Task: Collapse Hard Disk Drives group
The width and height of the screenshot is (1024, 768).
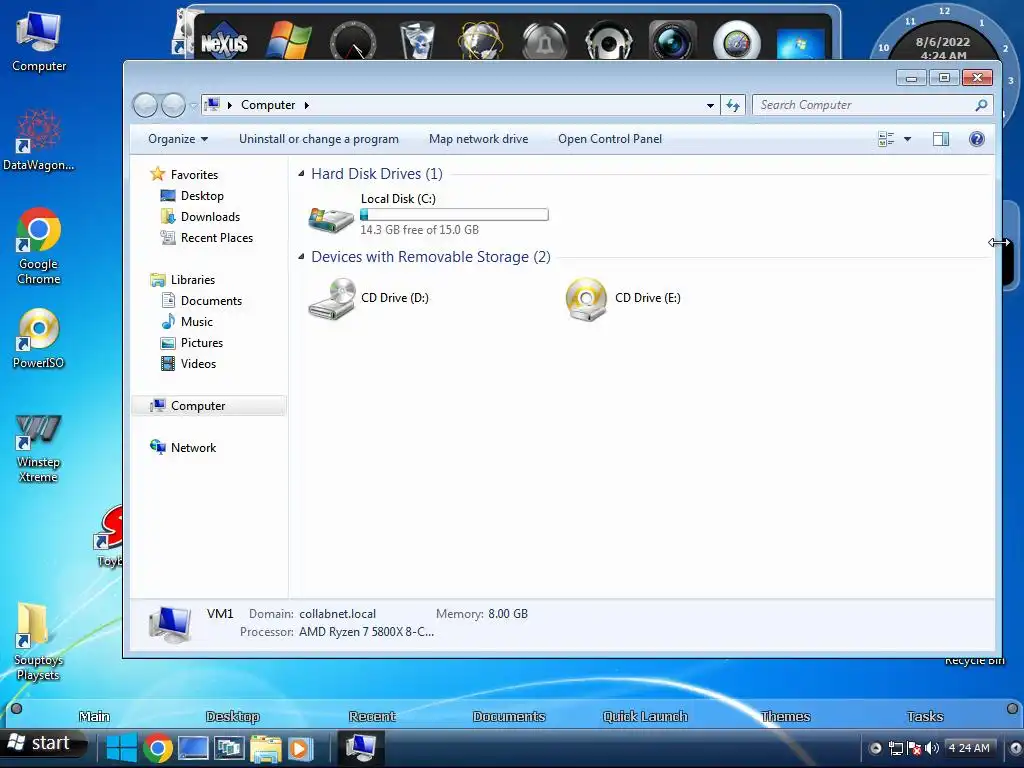Action: coord(301,174)
